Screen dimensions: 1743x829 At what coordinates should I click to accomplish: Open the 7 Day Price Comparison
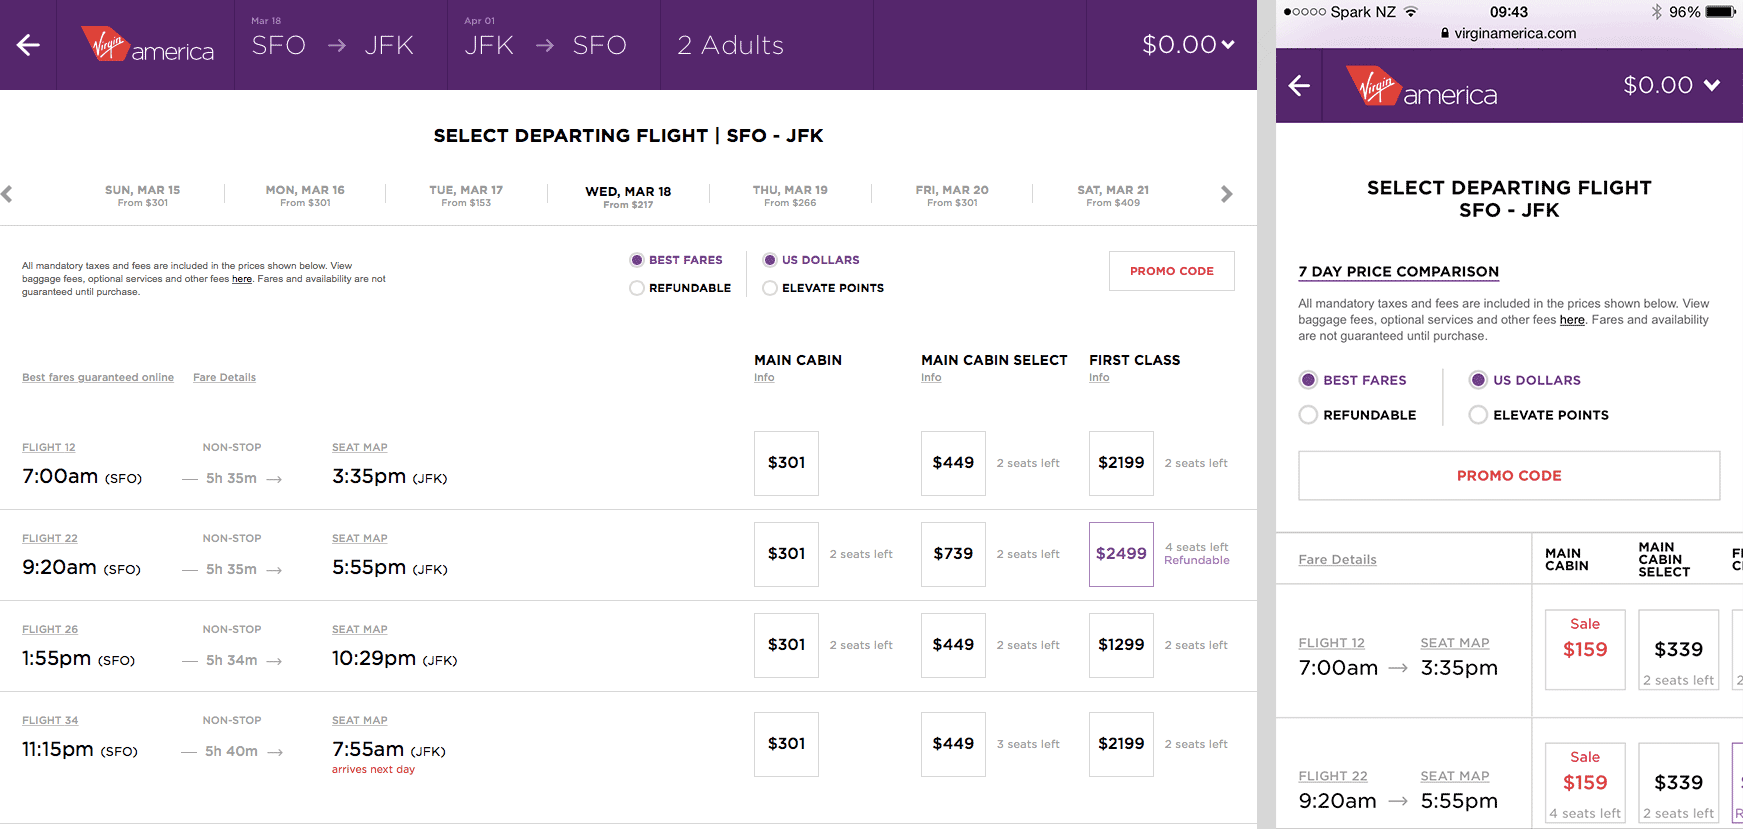point(1398,272)
